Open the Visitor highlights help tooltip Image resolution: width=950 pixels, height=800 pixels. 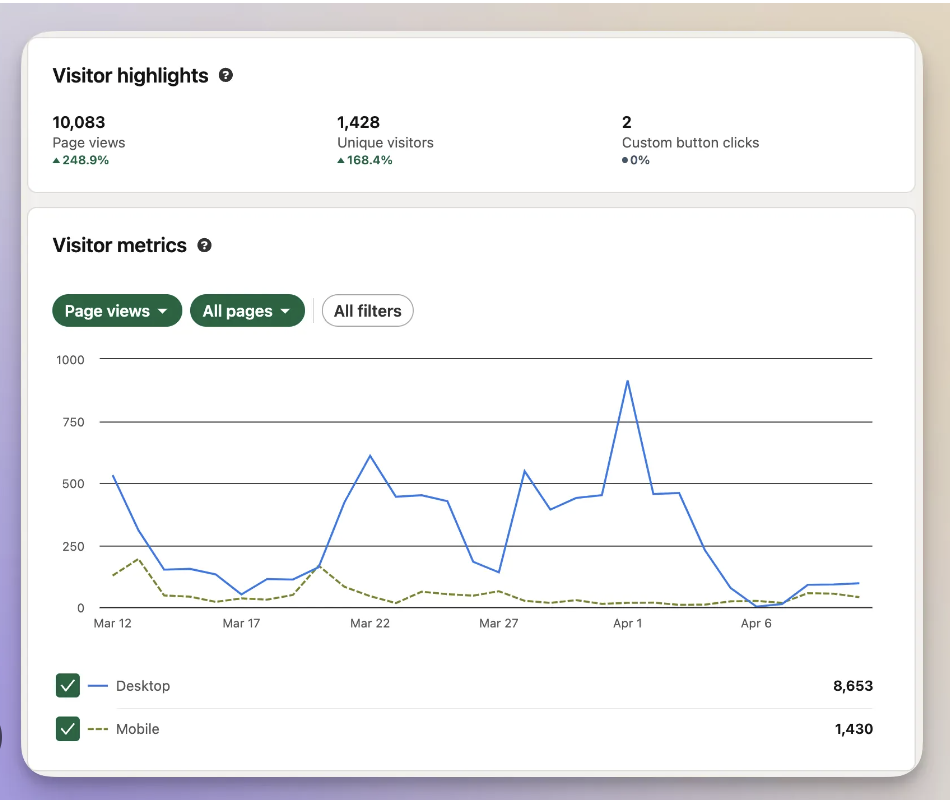(226, 75)
